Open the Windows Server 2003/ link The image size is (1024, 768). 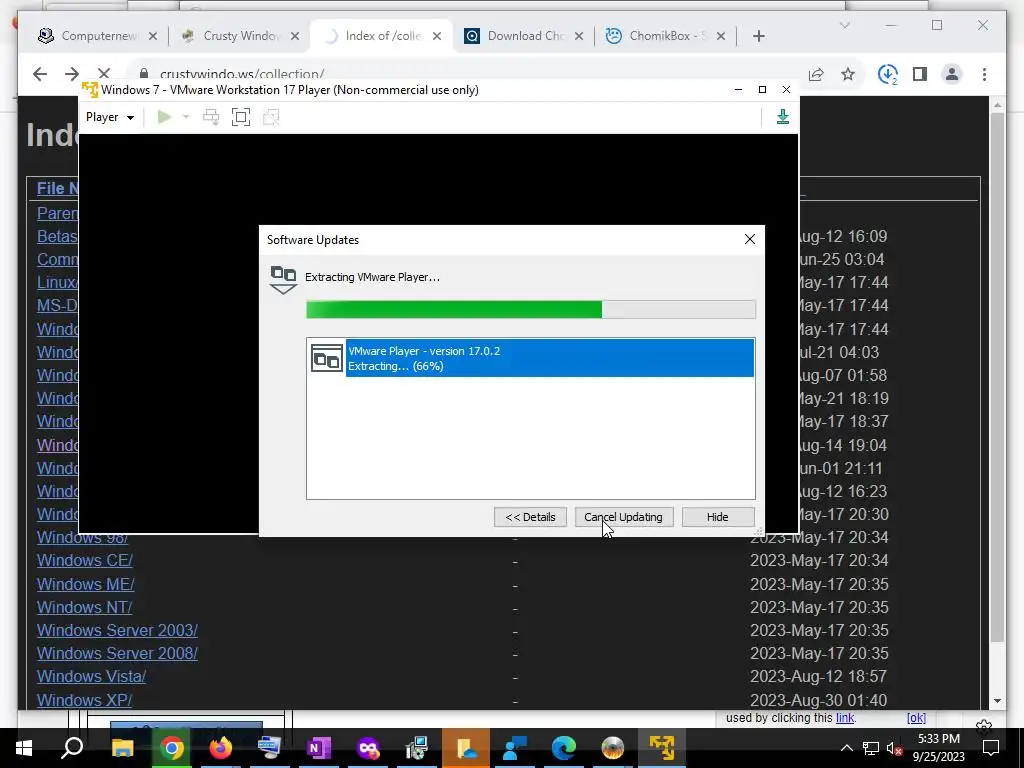pos(117,630)
